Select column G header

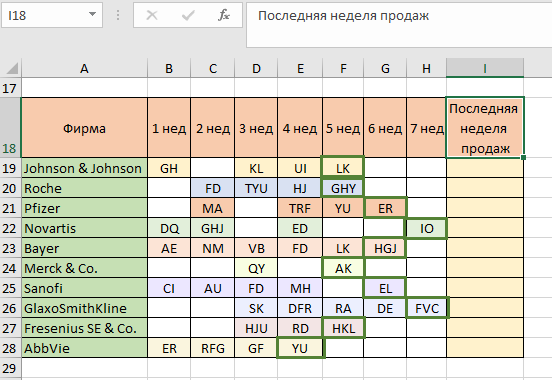click(x=385, y=68)
